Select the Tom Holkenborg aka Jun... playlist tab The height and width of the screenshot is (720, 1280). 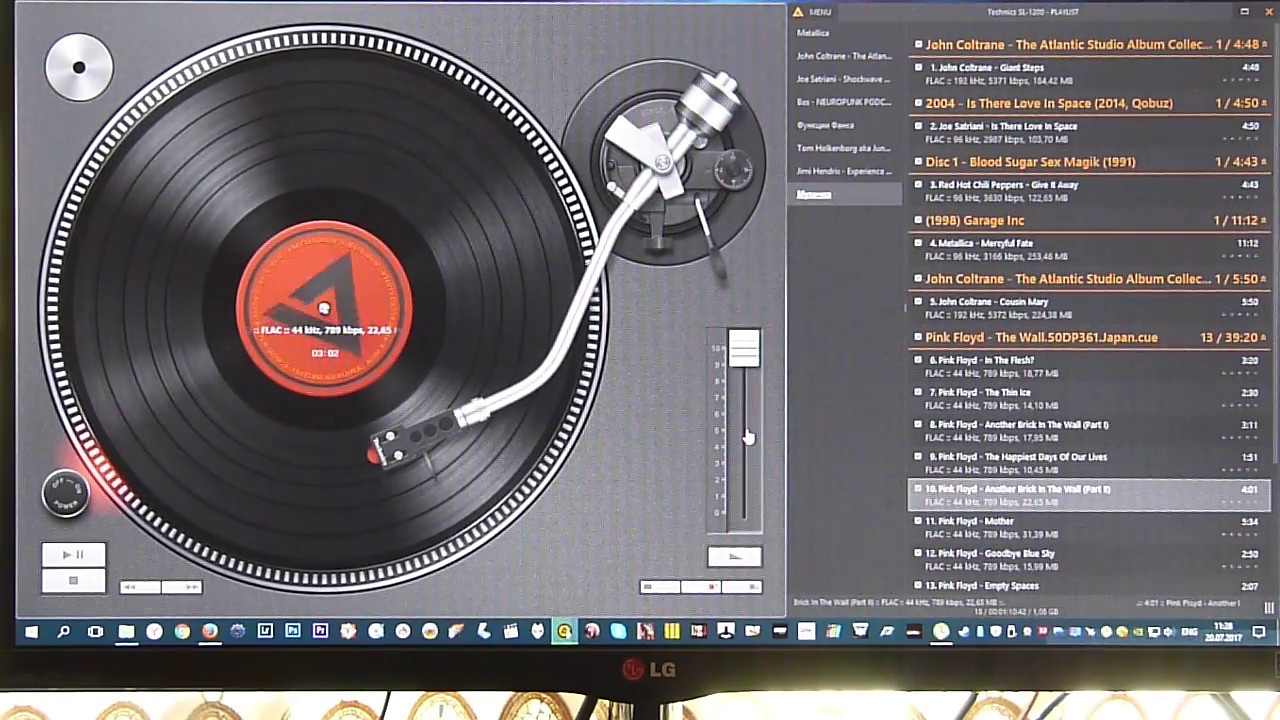click(x=843, y=148)
